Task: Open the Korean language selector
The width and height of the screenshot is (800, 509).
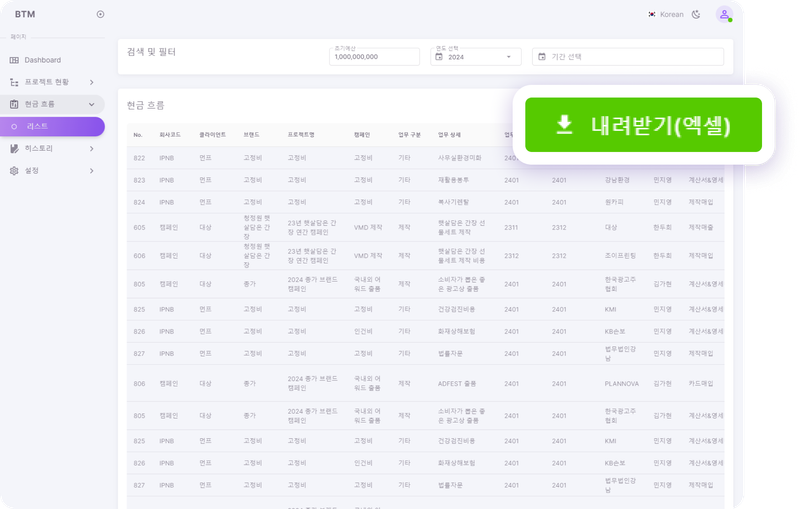Action: point(671,15)
